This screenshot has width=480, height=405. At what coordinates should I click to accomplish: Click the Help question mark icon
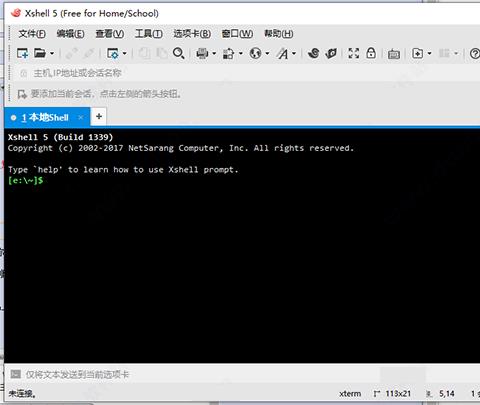coord(475,53)
